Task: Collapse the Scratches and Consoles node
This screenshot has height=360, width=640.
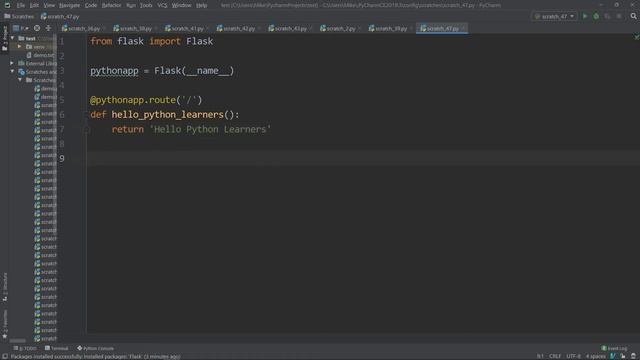Action: coord(12,71)
